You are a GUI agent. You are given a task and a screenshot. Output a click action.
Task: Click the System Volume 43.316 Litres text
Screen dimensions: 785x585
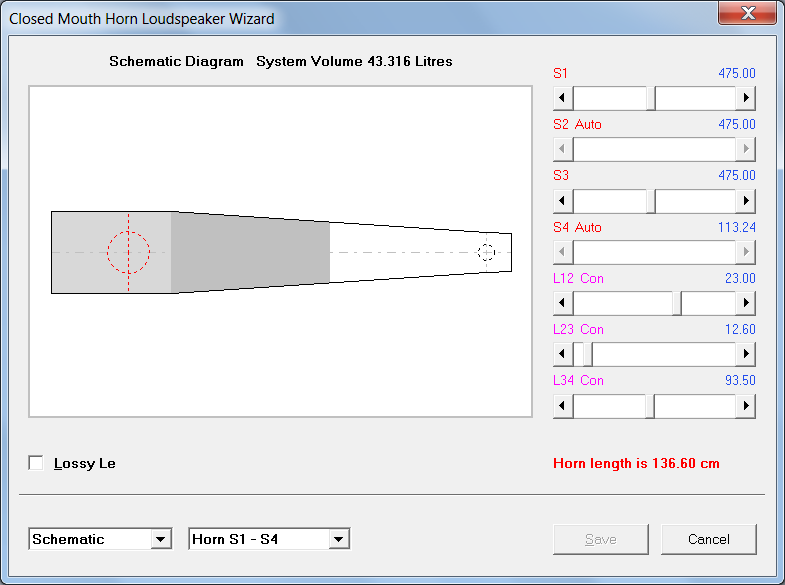(354, 61)
